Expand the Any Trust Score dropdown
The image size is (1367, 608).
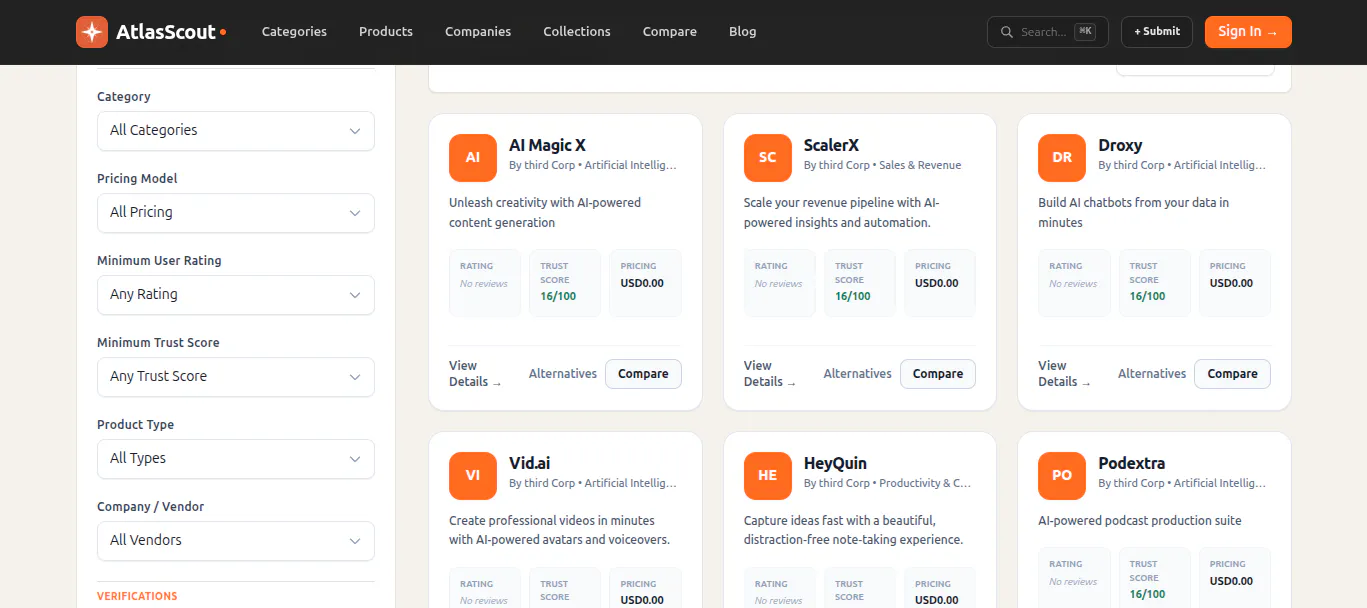pos(236,377)
